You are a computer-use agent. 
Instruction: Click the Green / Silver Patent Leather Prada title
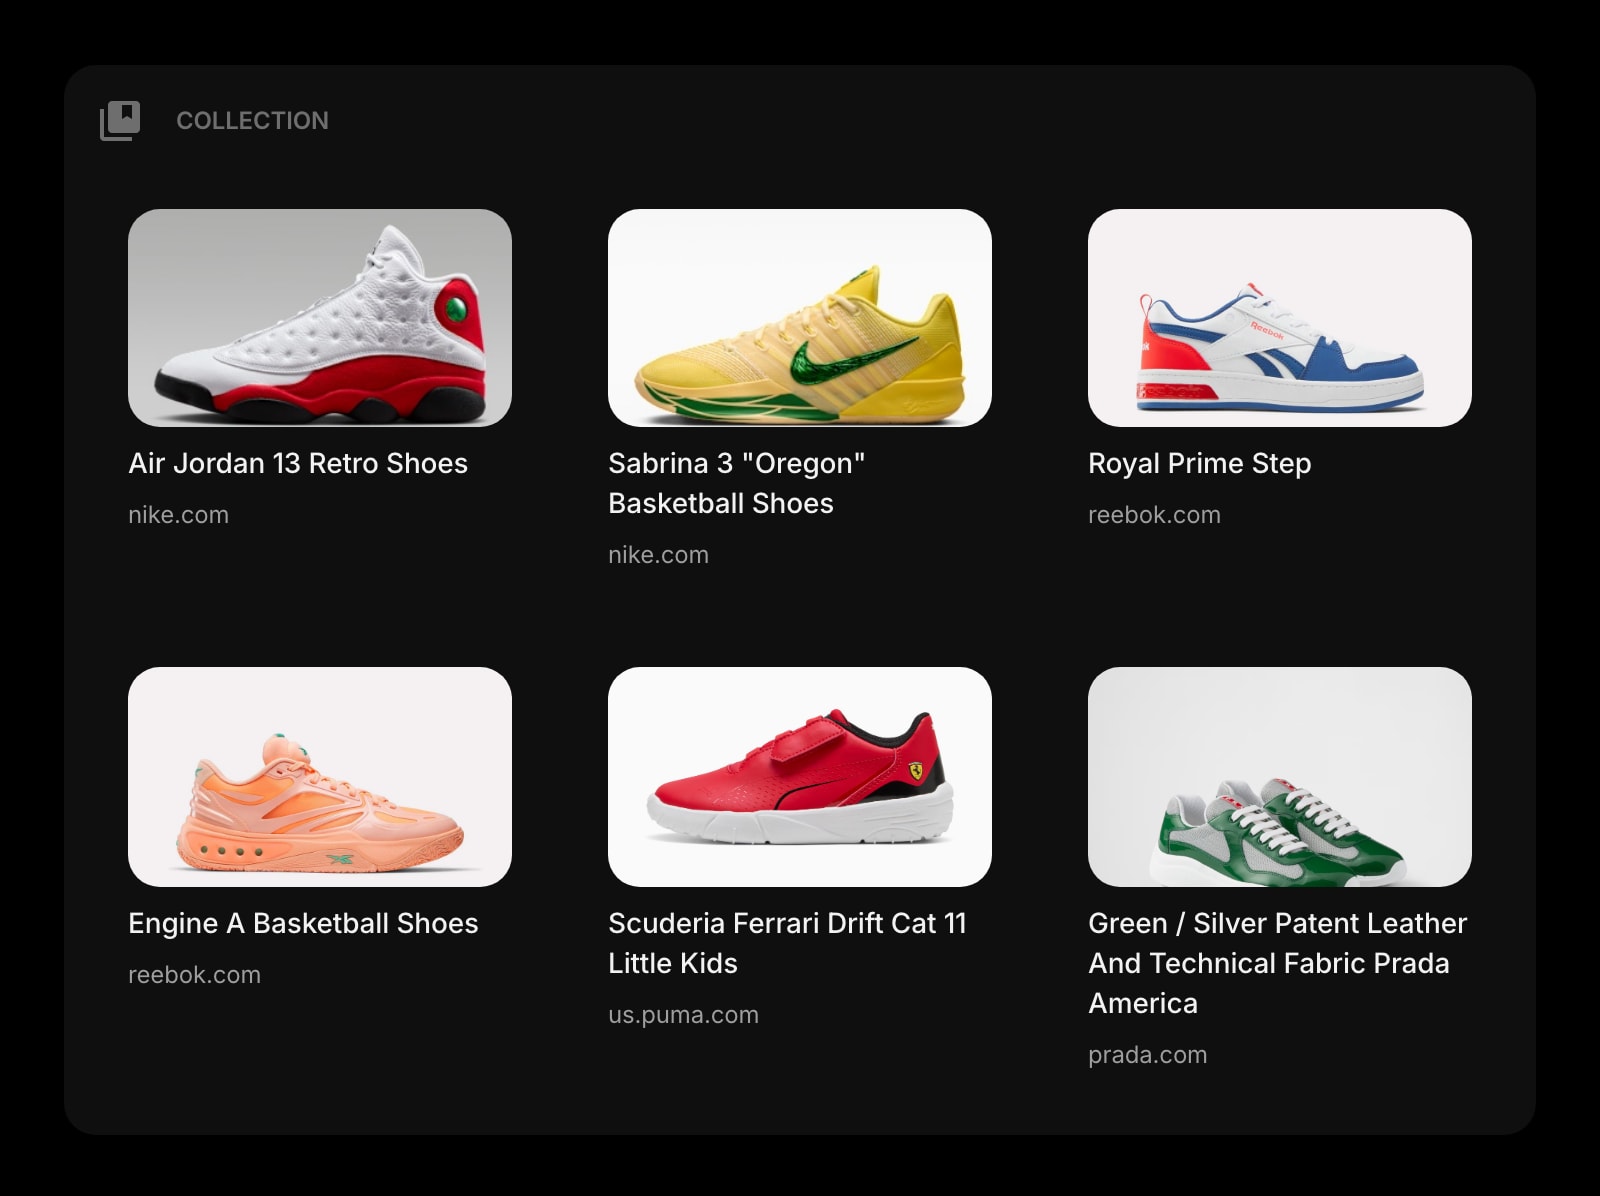(1277, 963)
